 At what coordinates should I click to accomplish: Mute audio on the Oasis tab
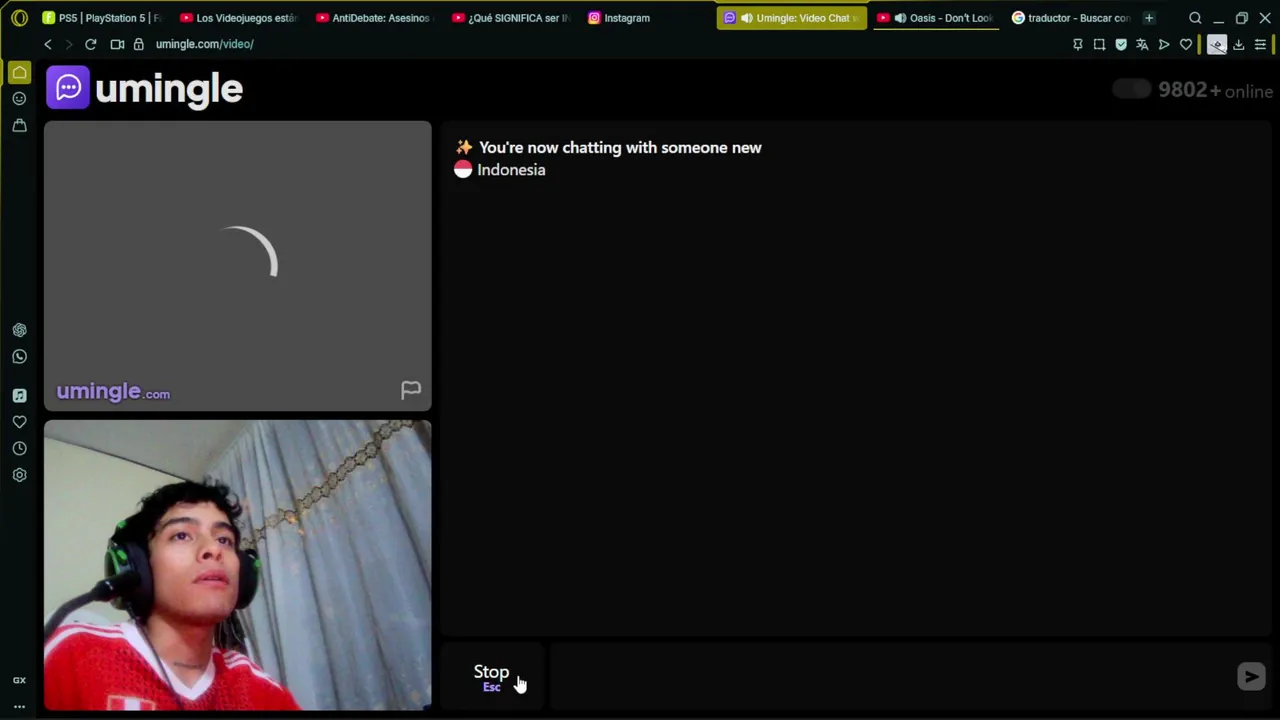click(x=900, y=18)
